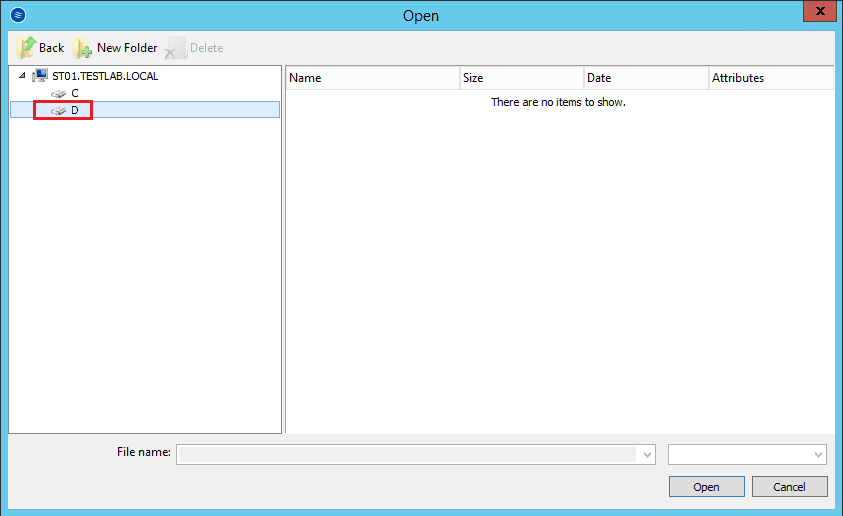Select drive C in the tree
The height and width of the screenshot is (516, 843).
tap(75, 94)
